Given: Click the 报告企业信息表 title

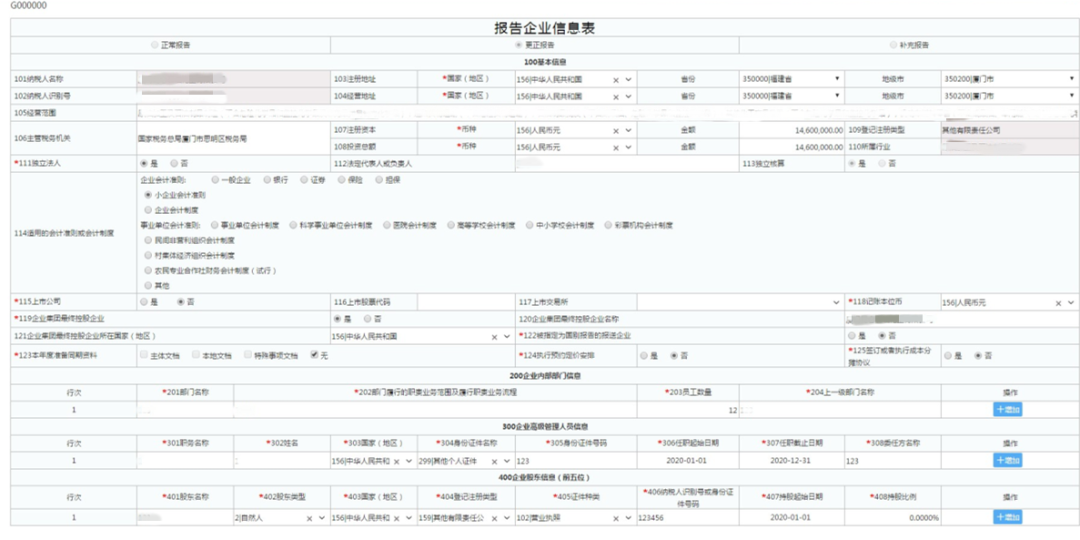Looking at the screenshot, I should click(545, 28).
